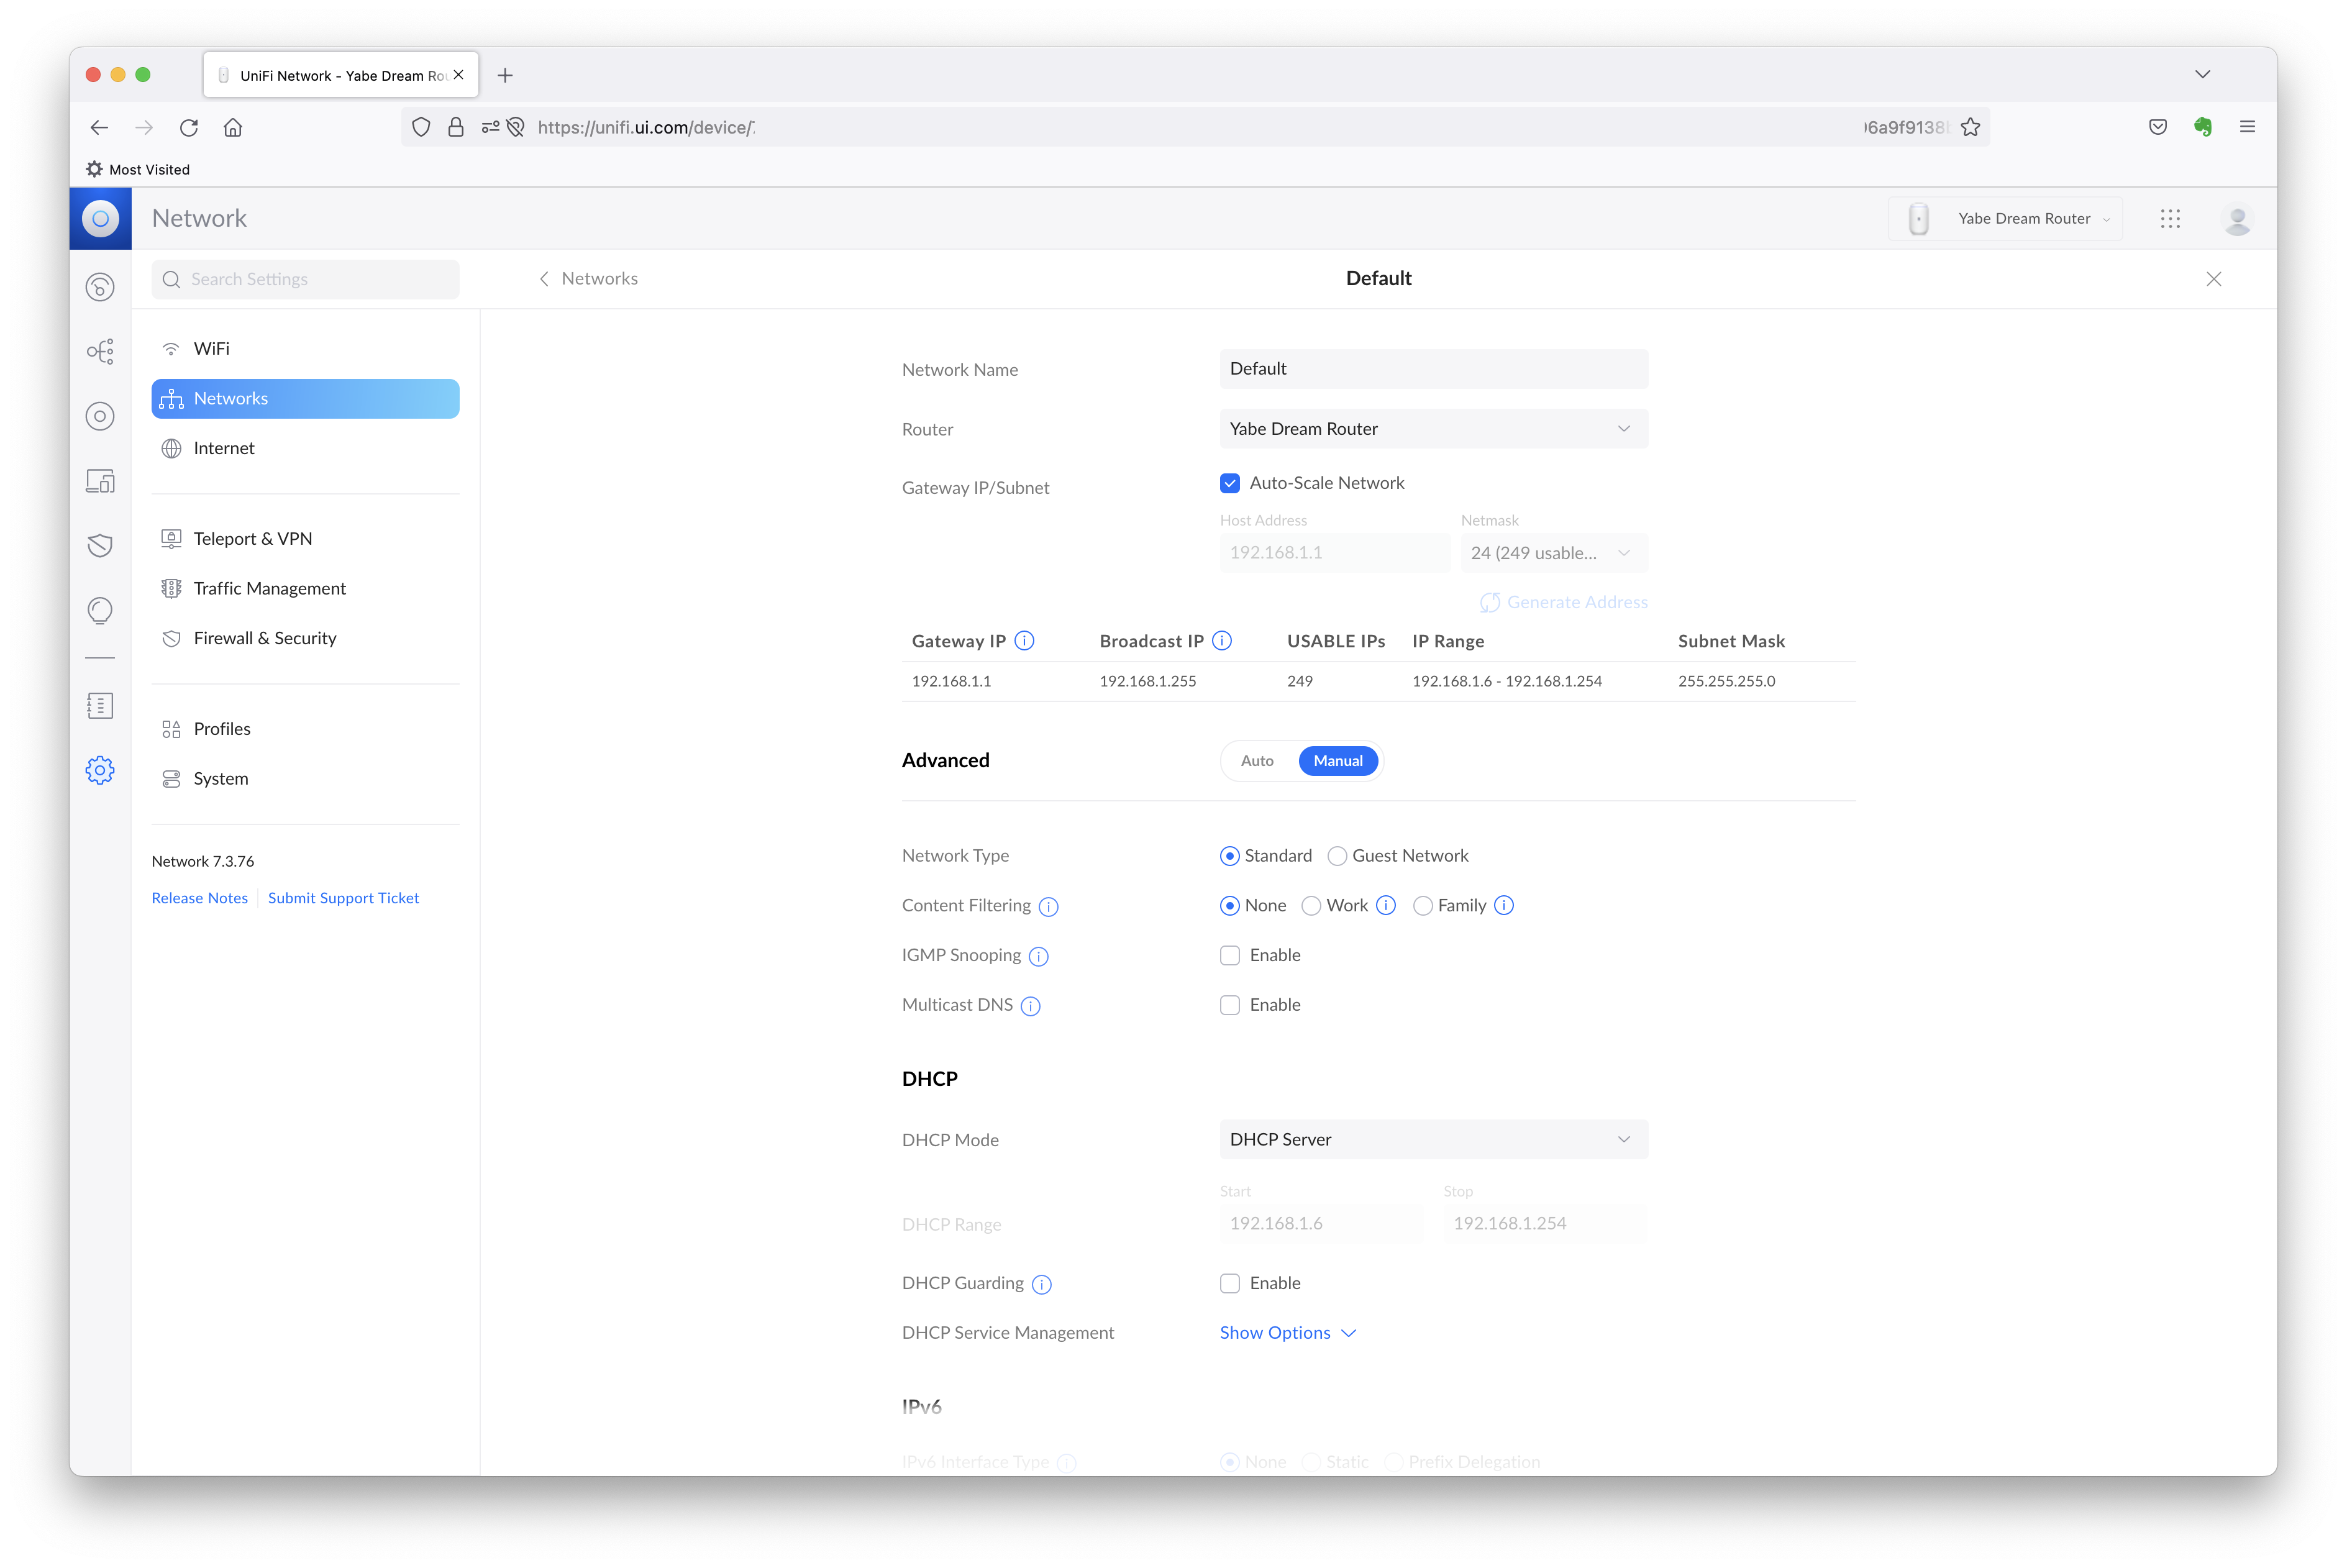Click the browser address bar

(1195, 127)
